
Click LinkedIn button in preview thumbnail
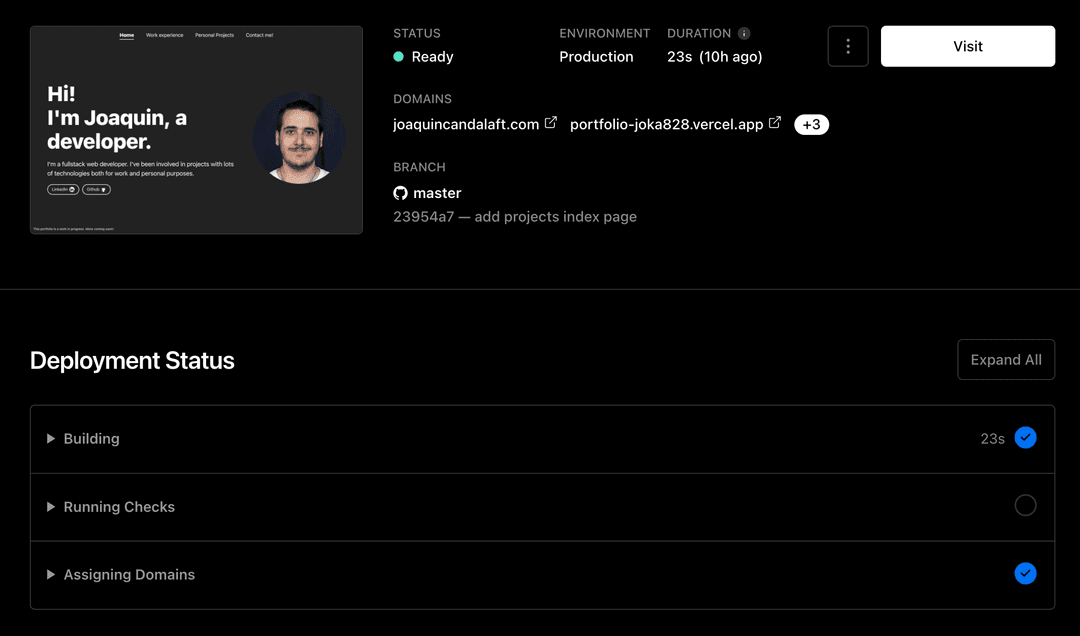63,189
